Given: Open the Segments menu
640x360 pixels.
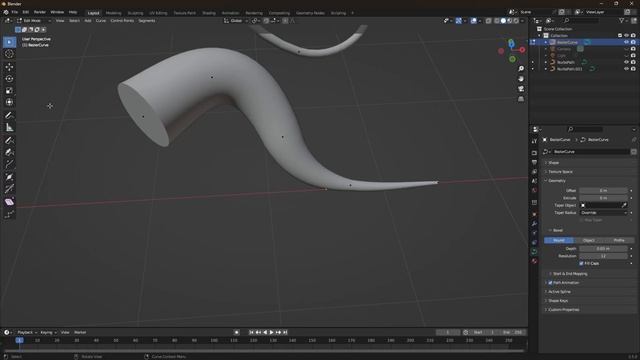Looking at the screenshot, I should [x=147, y=20].
